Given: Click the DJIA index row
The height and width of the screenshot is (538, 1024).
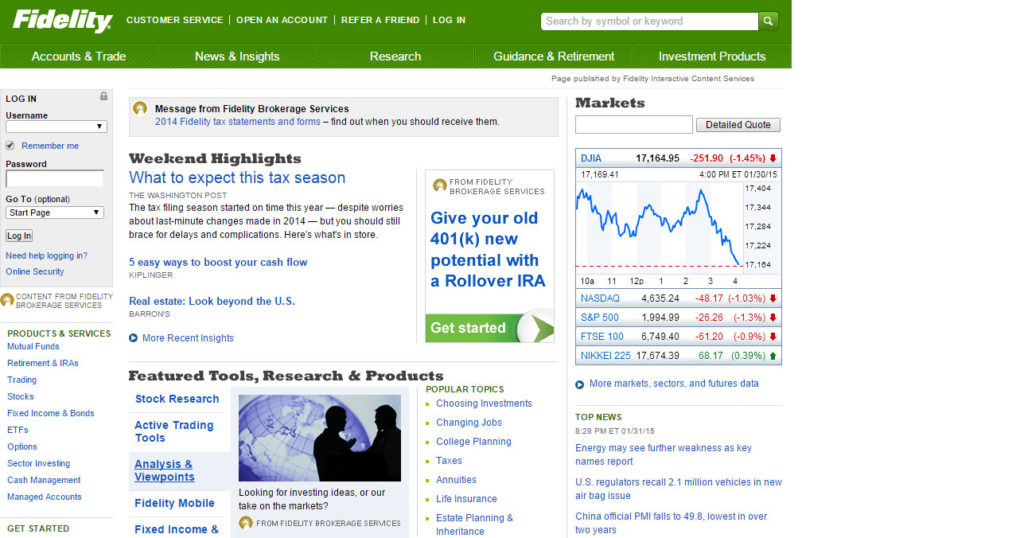Looking at the screenshot, I should 679,158.
